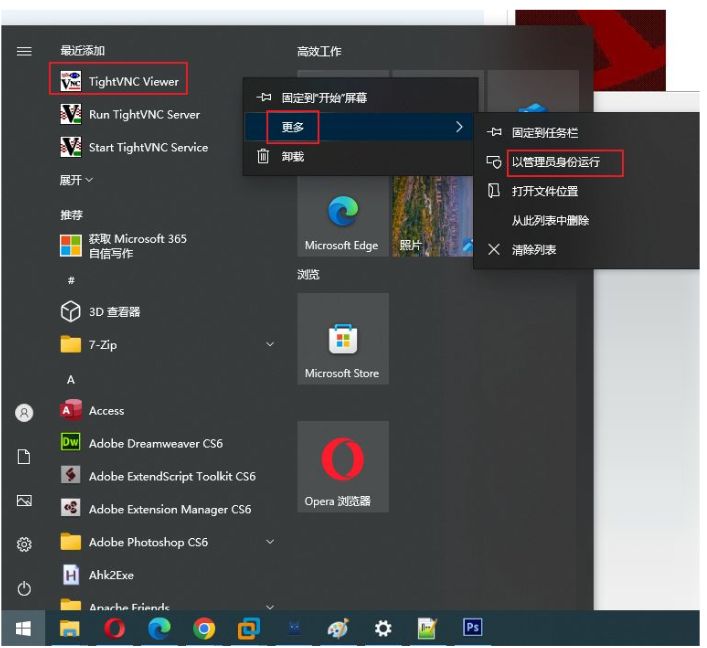Launch Run TightVNC Server entry
The width and height of the screenshot is (707, 648).
130,115
